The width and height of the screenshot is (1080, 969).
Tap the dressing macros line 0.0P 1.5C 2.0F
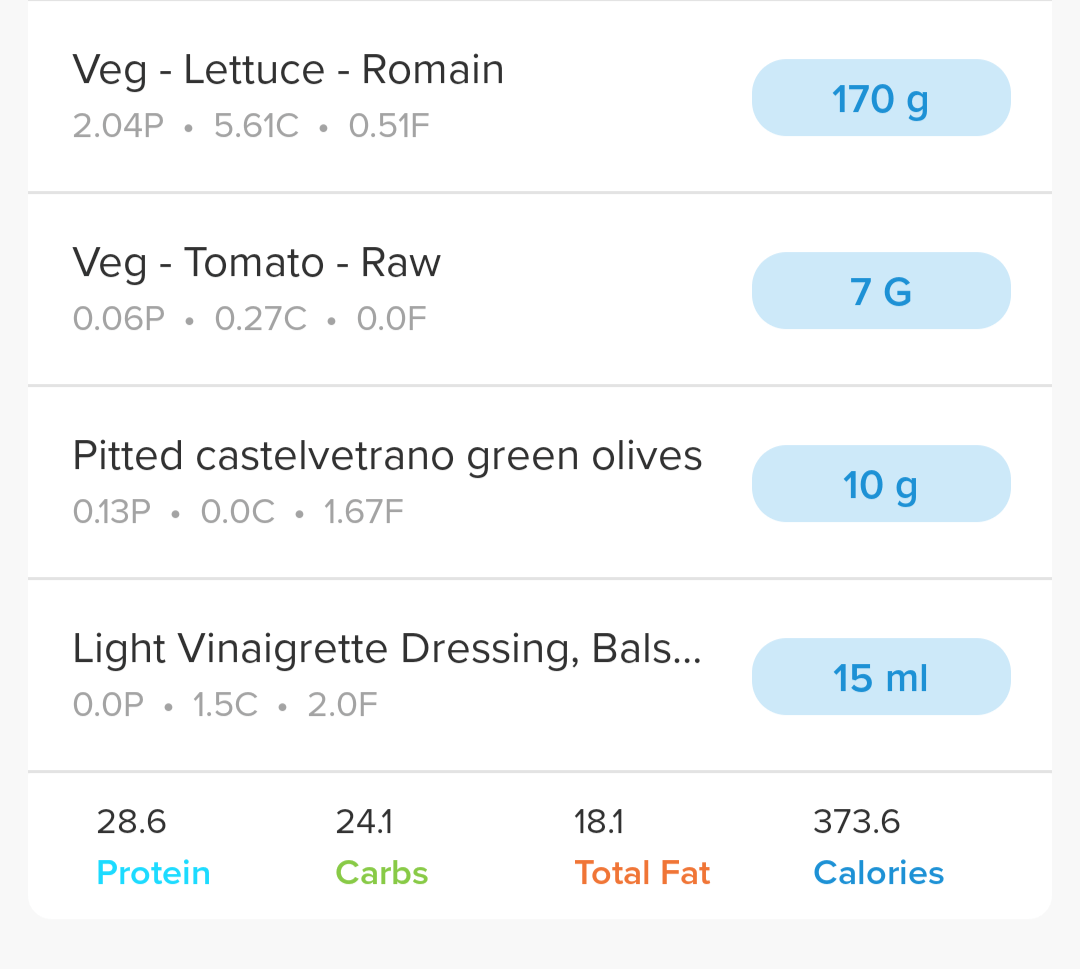[225, 706]
